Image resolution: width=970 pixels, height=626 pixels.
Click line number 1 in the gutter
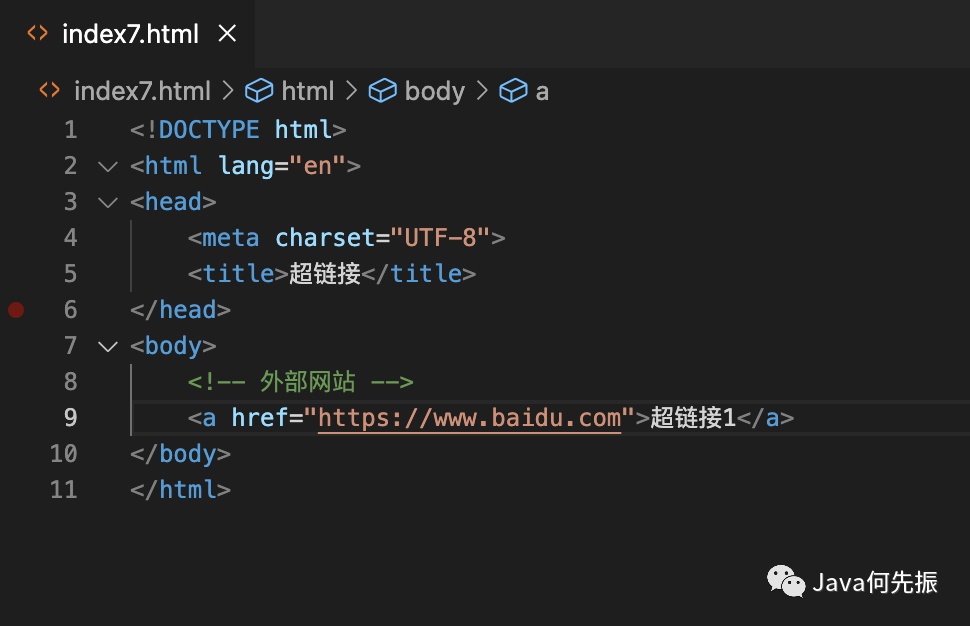coord(70,130)
